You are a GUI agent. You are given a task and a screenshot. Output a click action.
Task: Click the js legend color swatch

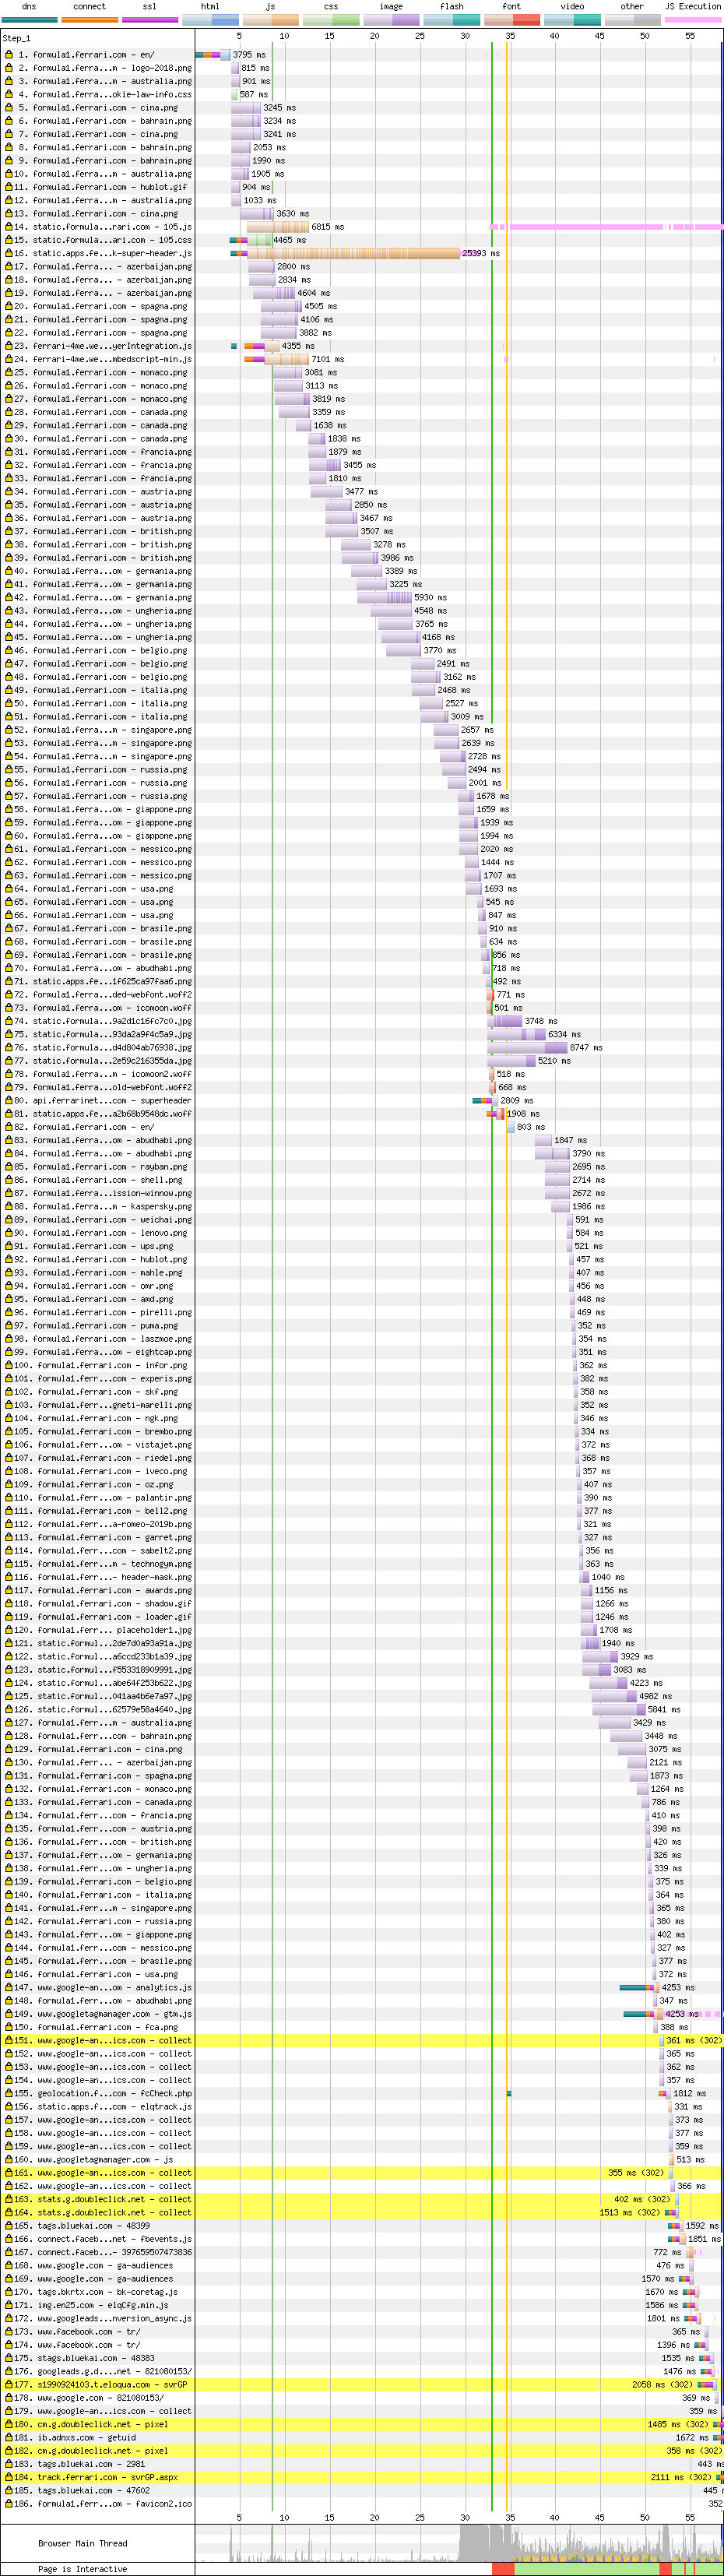point(271,19)
